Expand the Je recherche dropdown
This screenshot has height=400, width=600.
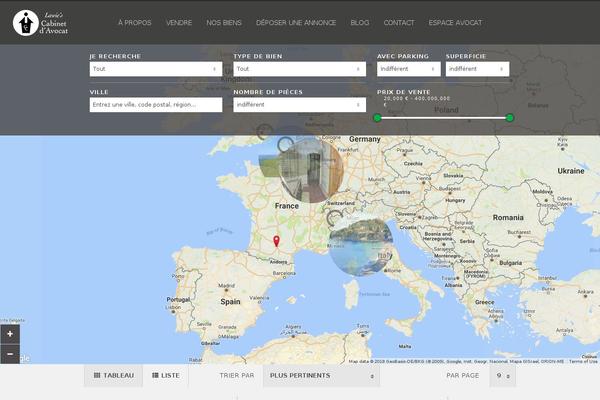pyautogui.click(x=156, y=69)
